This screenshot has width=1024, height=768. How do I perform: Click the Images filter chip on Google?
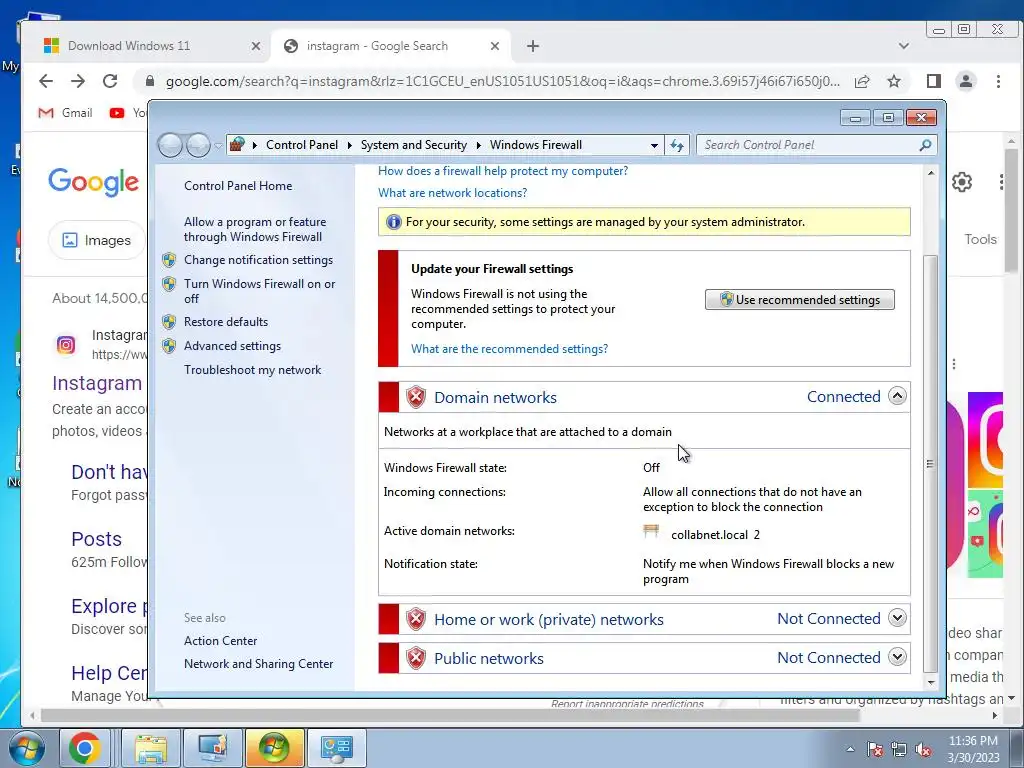pos(96,240)
